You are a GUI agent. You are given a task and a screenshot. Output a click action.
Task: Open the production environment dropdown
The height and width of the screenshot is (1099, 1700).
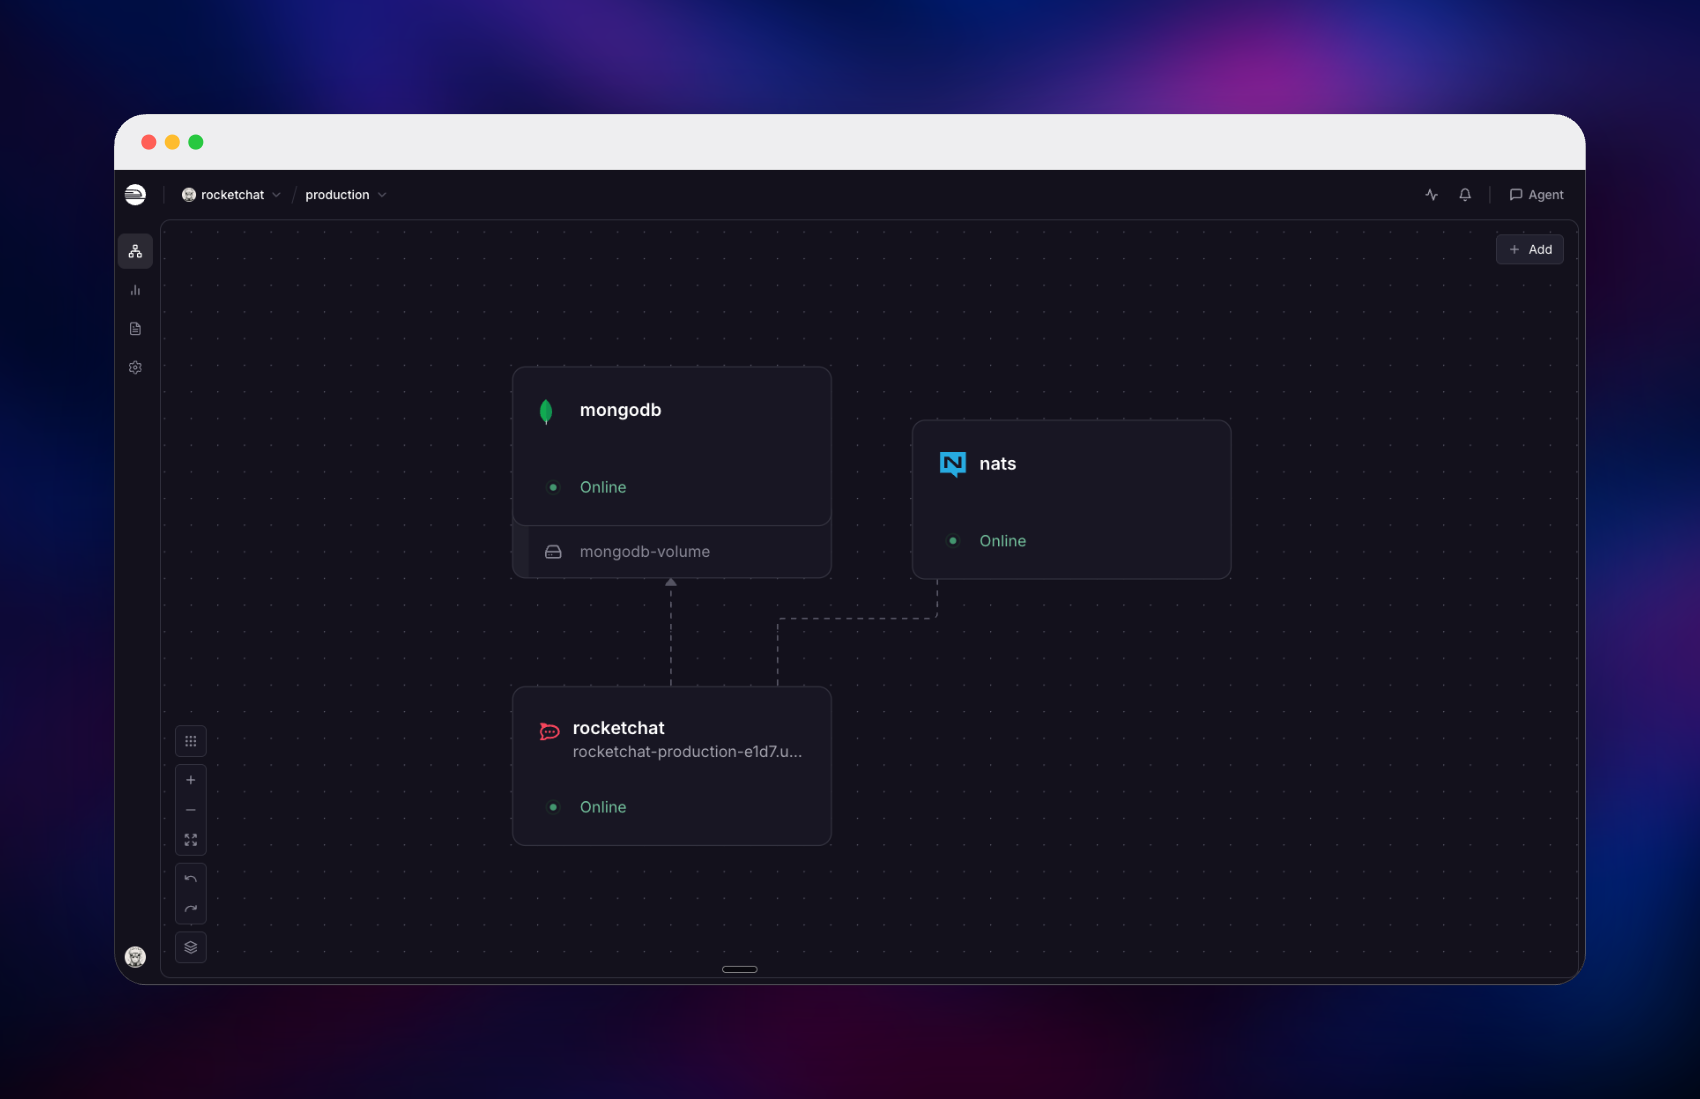346,195
